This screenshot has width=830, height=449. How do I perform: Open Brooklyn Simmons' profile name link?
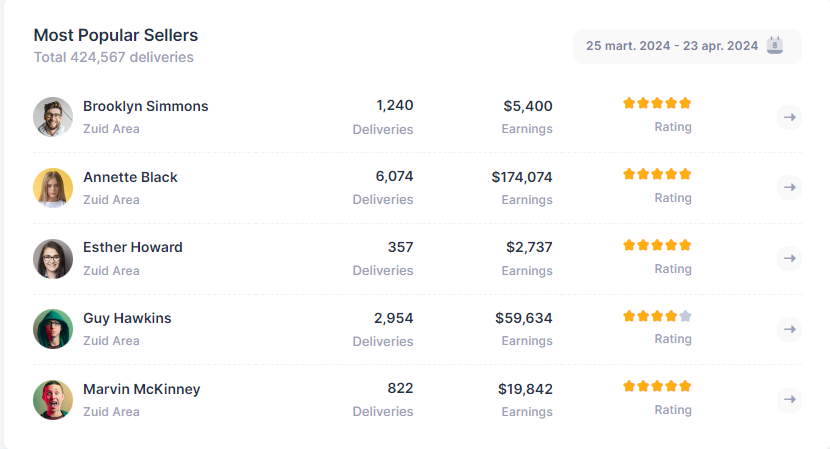tap(146, 106)
